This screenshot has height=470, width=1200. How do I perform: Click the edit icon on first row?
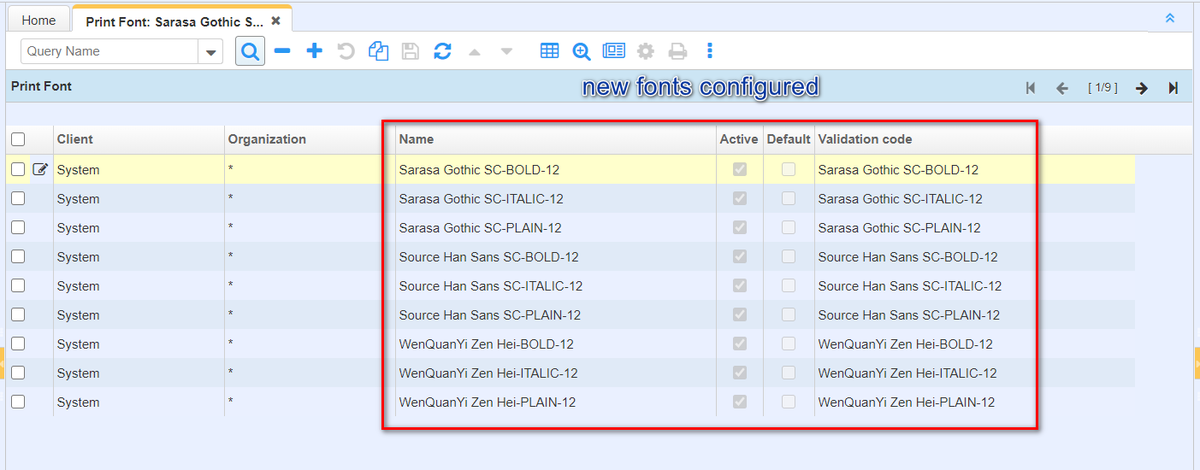[40, 170]
